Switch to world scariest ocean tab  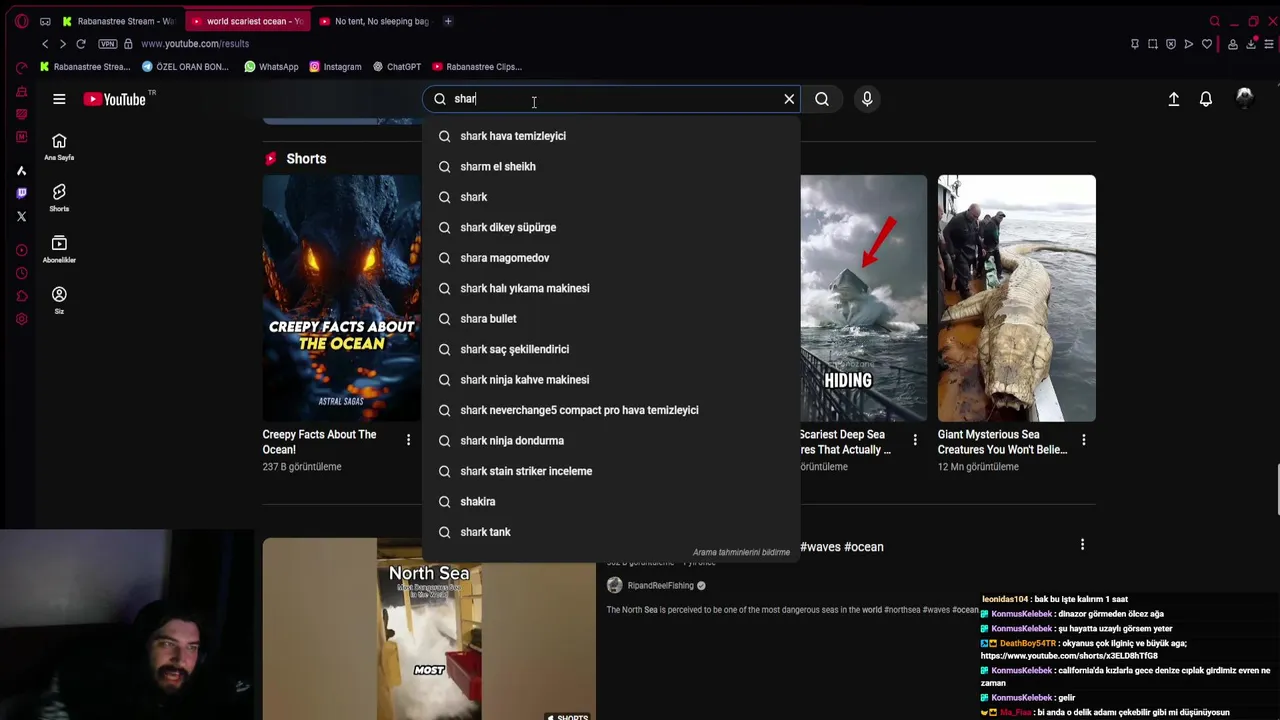pyautogui.click(x=247, y=21)
